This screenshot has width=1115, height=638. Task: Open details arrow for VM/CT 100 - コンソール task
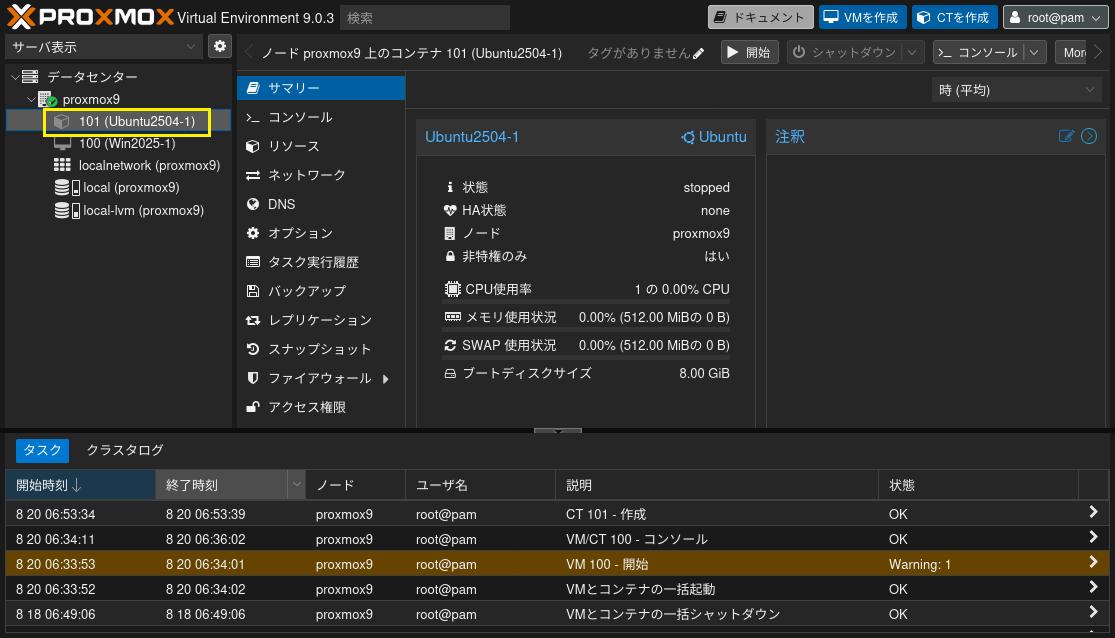pos(1093,537)
